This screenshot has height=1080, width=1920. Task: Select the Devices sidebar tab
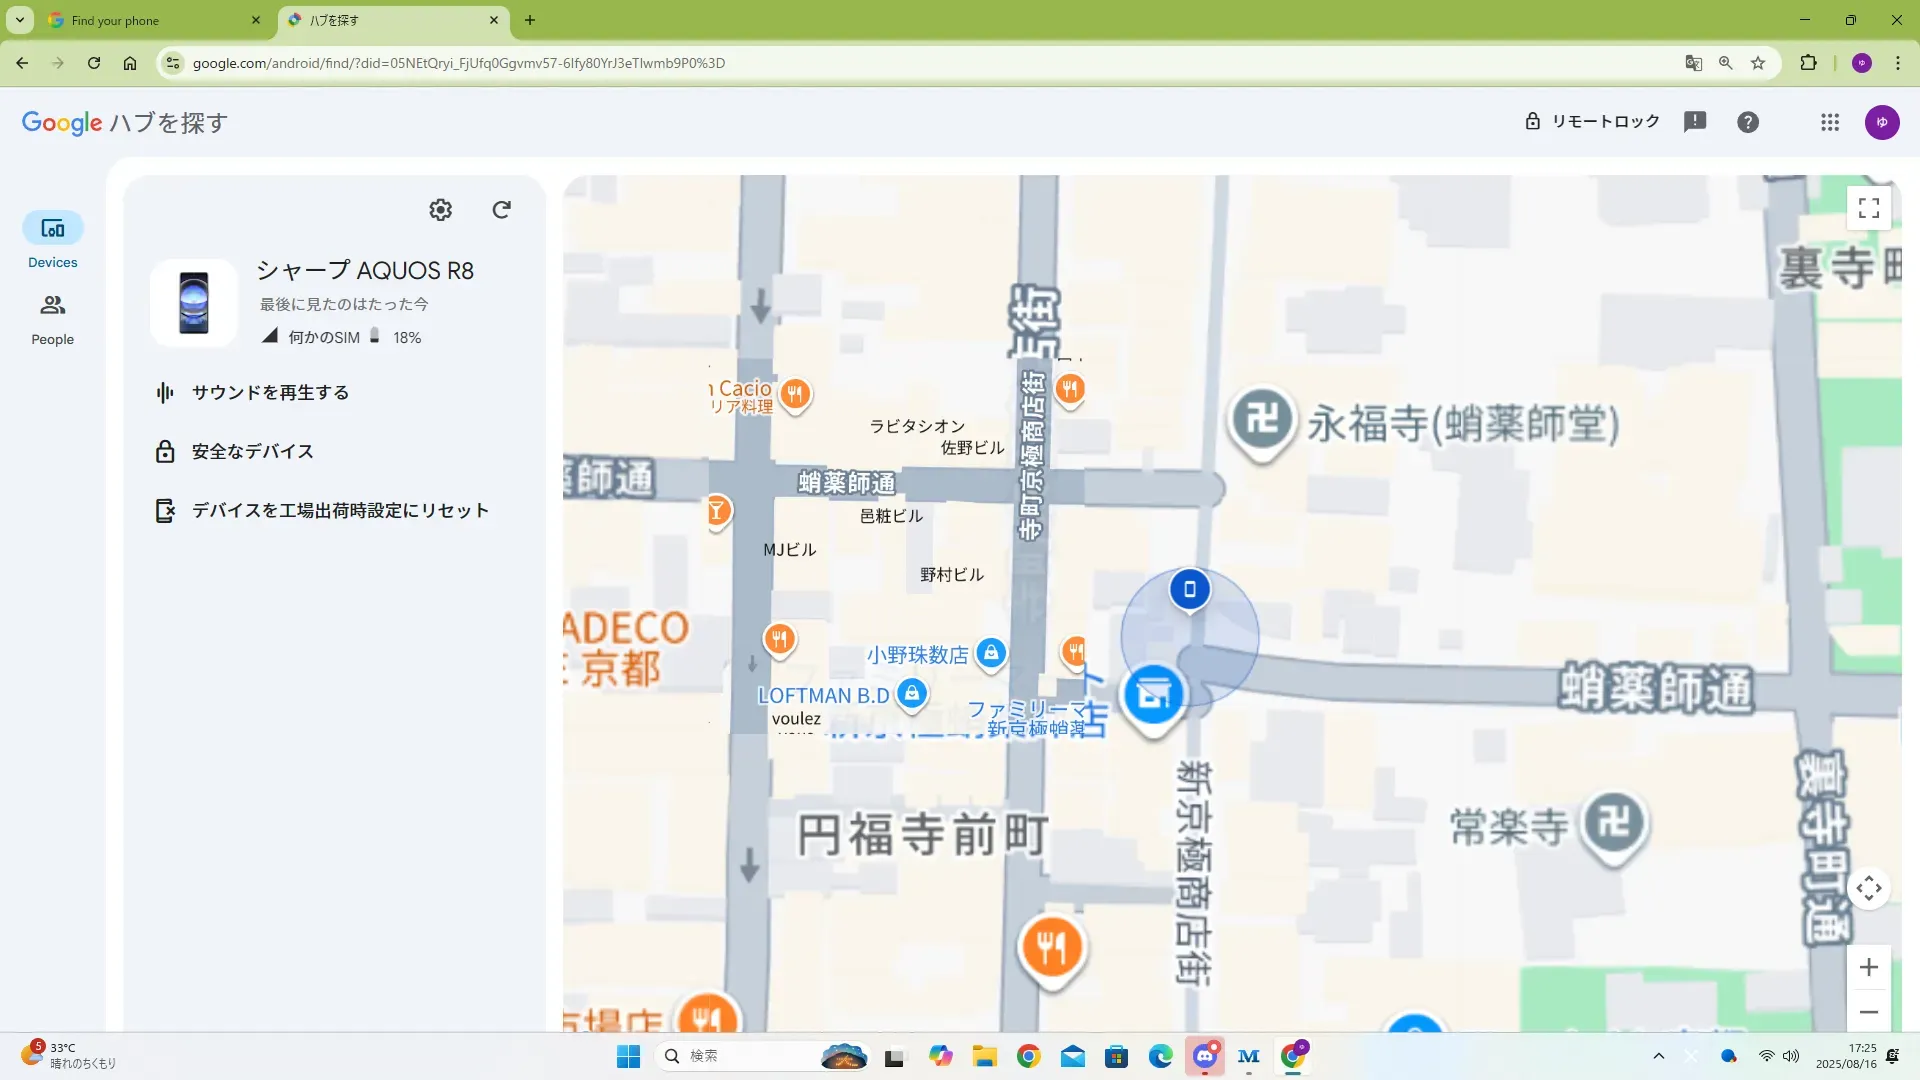coord(52,241)
